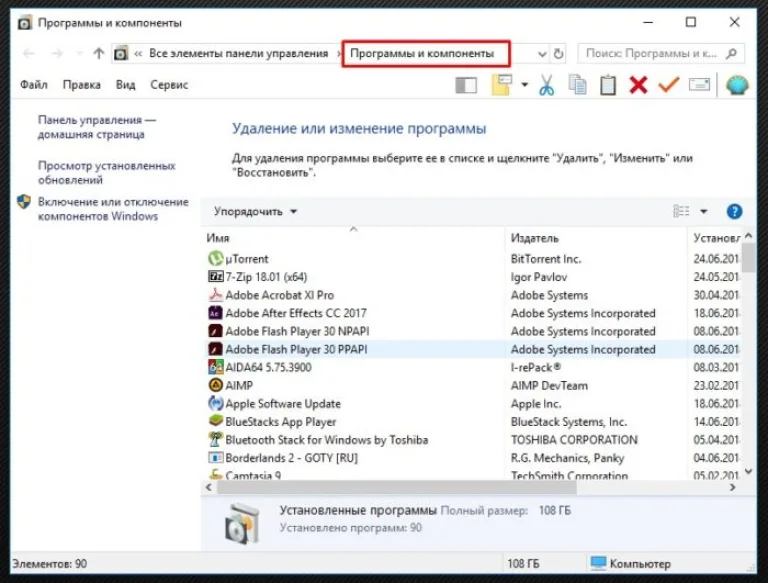The image size is (768, 583).
Task: Select Adobe Flash Player 30 PPAPI
Action: tap(473, 349)
